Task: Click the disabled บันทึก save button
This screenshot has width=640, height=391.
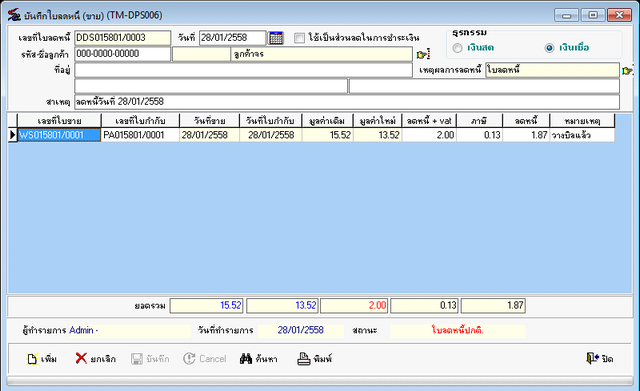Action: pos(150,359)
